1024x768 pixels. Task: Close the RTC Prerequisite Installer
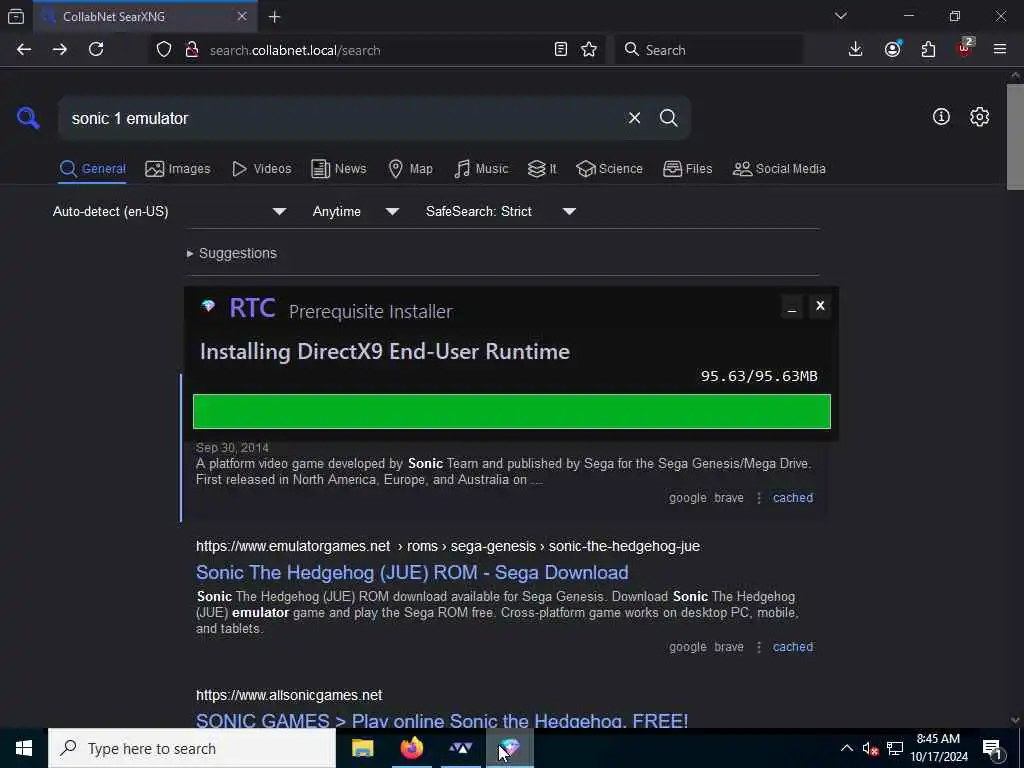point(820,306)
